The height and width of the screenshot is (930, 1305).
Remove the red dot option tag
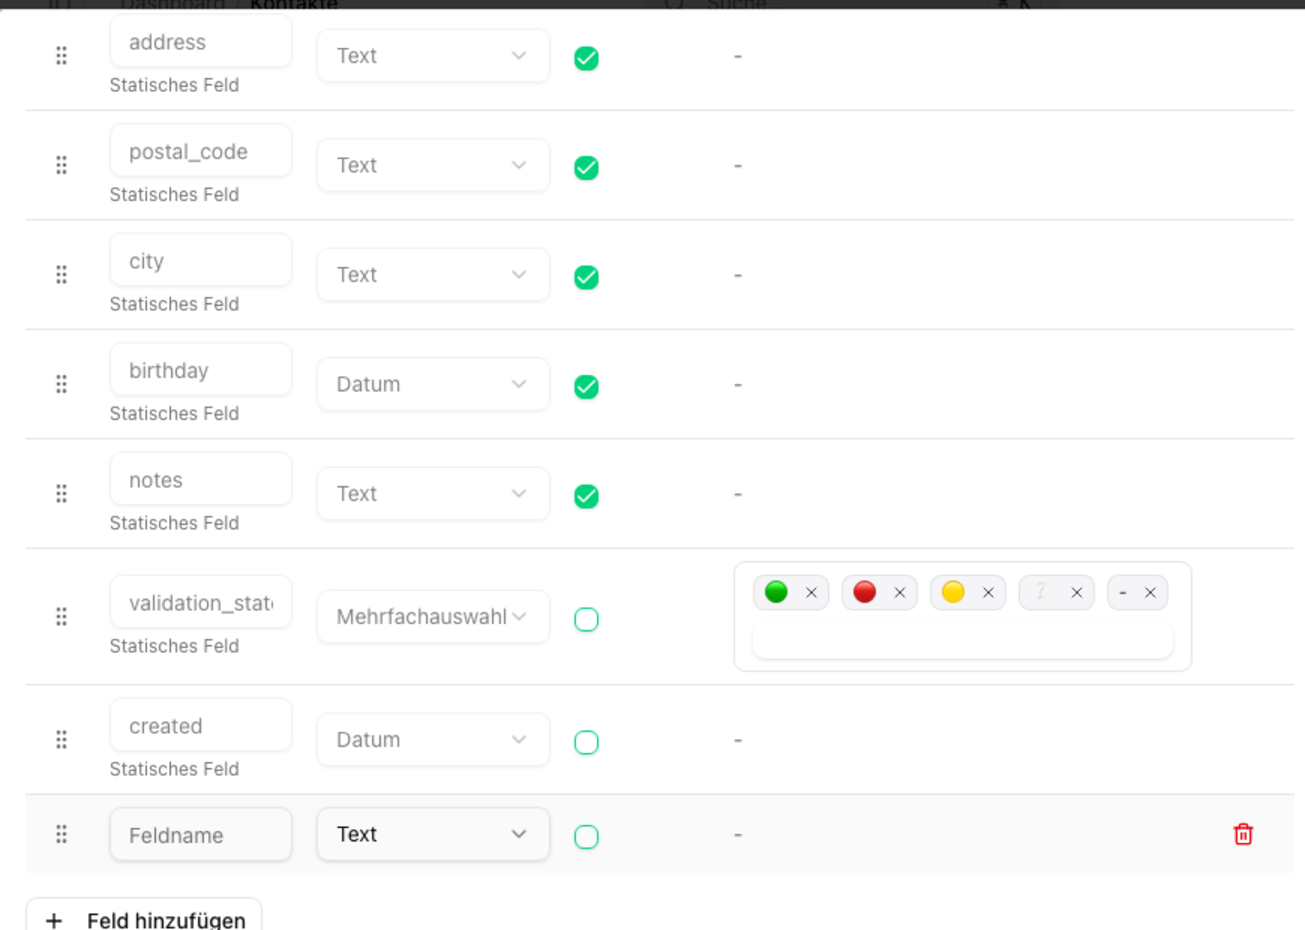pos(899,593)
